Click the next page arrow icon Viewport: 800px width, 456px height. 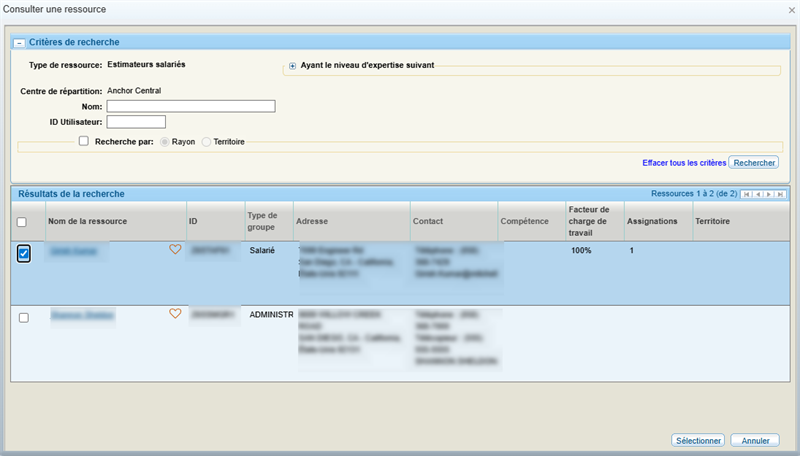click(x=769, y=194)
